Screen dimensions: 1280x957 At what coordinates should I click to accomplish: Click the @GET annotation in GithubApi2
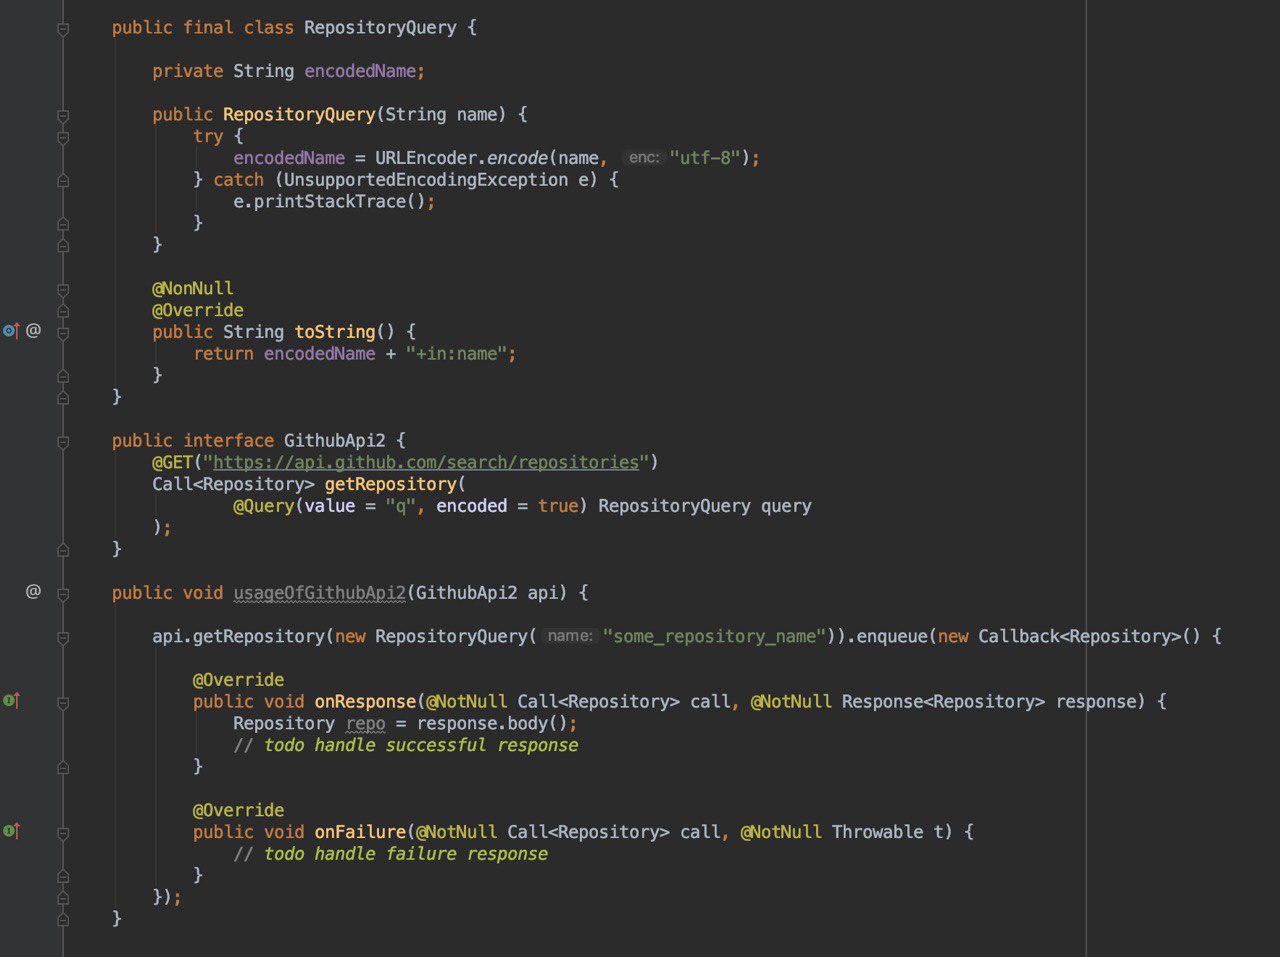[172, 462]
